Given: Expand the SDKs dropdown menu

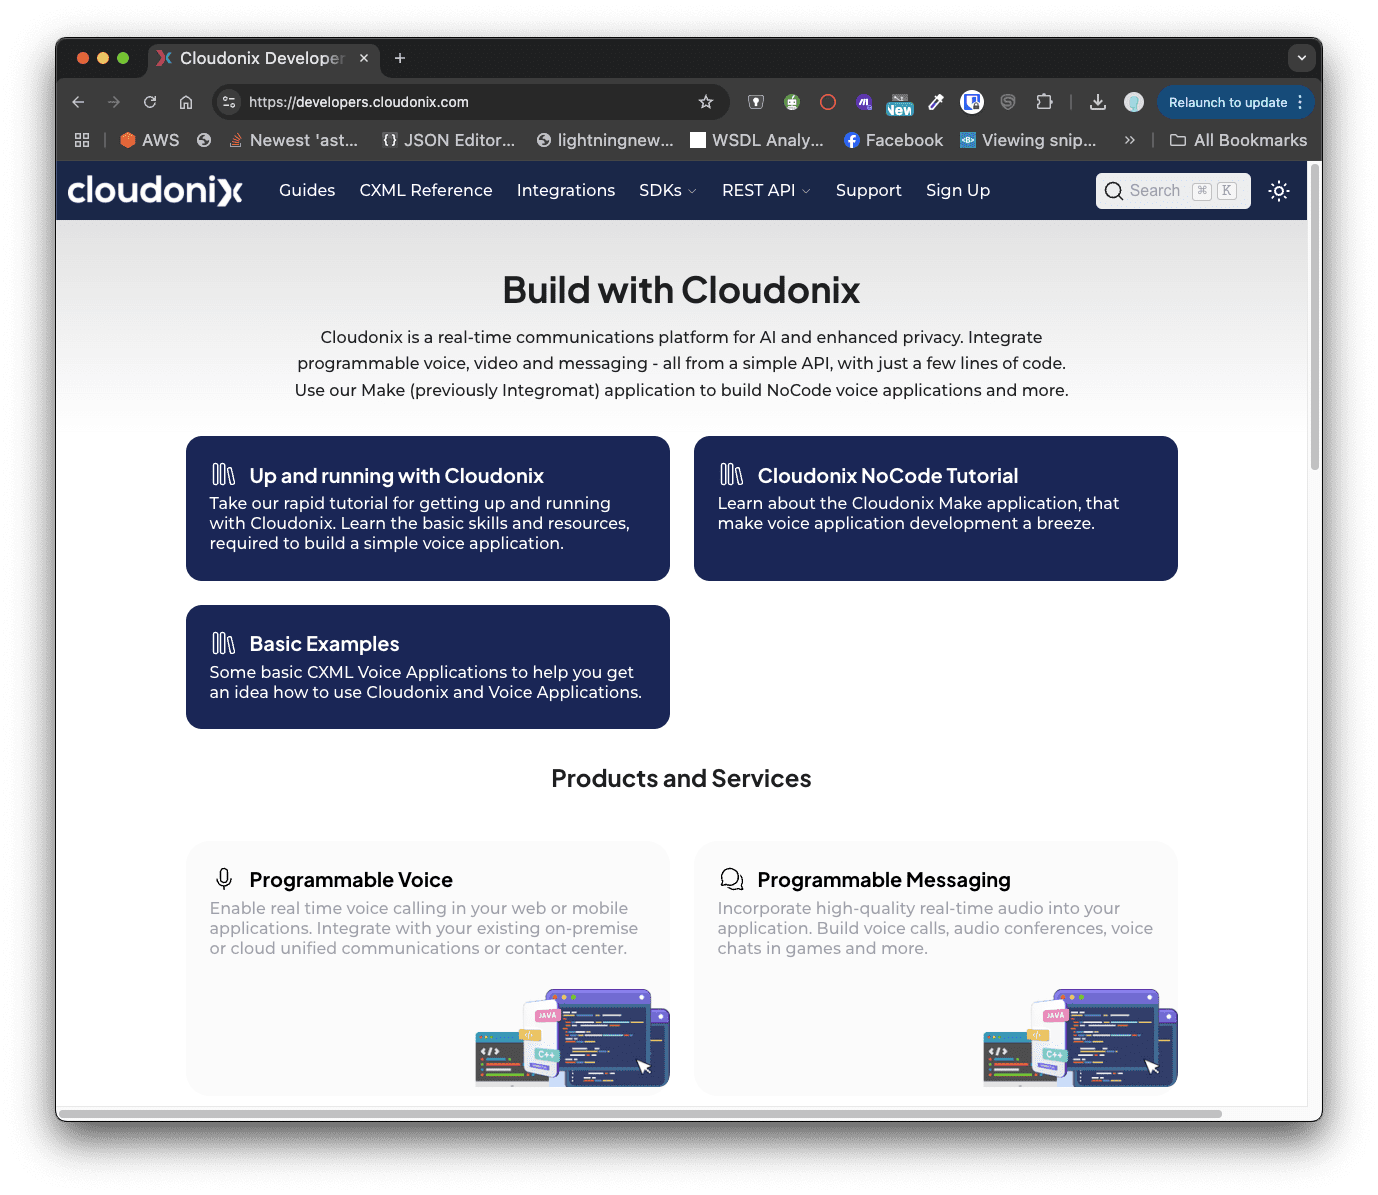Looking at the screenshot, I should tap(667, 190).
